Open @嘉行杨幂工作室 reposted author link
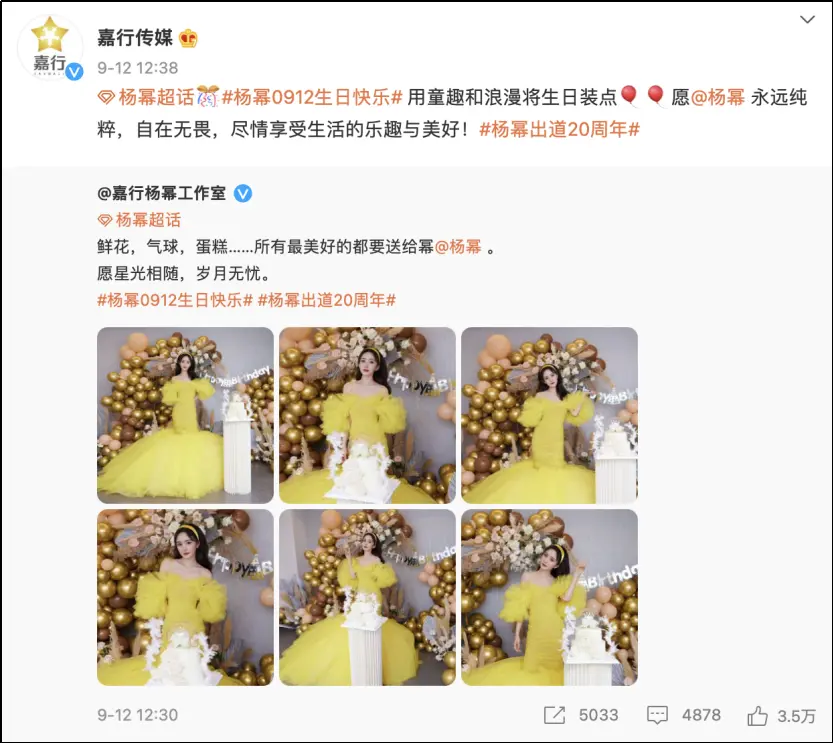 point(162,193)
